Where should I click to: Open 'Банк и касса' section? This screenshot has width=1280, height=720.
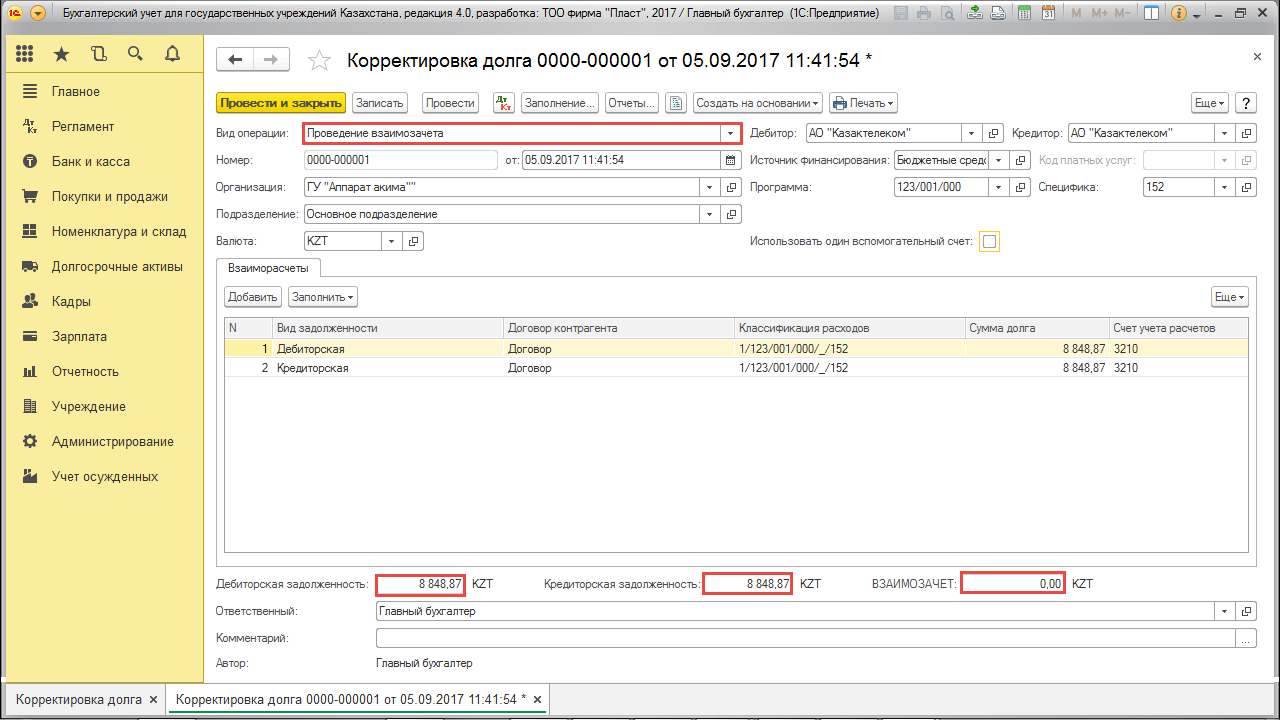[90, 162]
